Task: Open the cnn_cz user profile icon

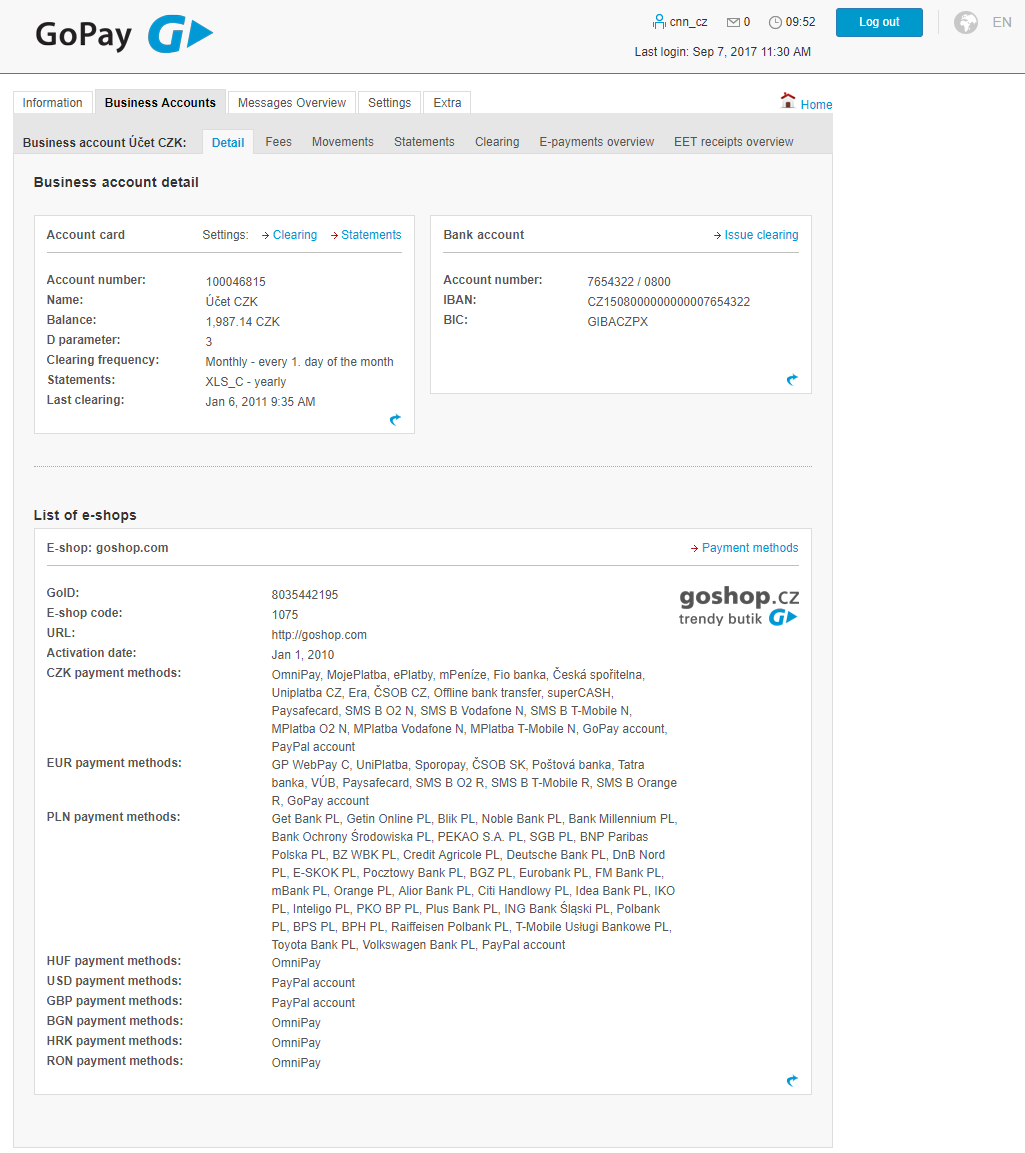Action: (659, 22)
